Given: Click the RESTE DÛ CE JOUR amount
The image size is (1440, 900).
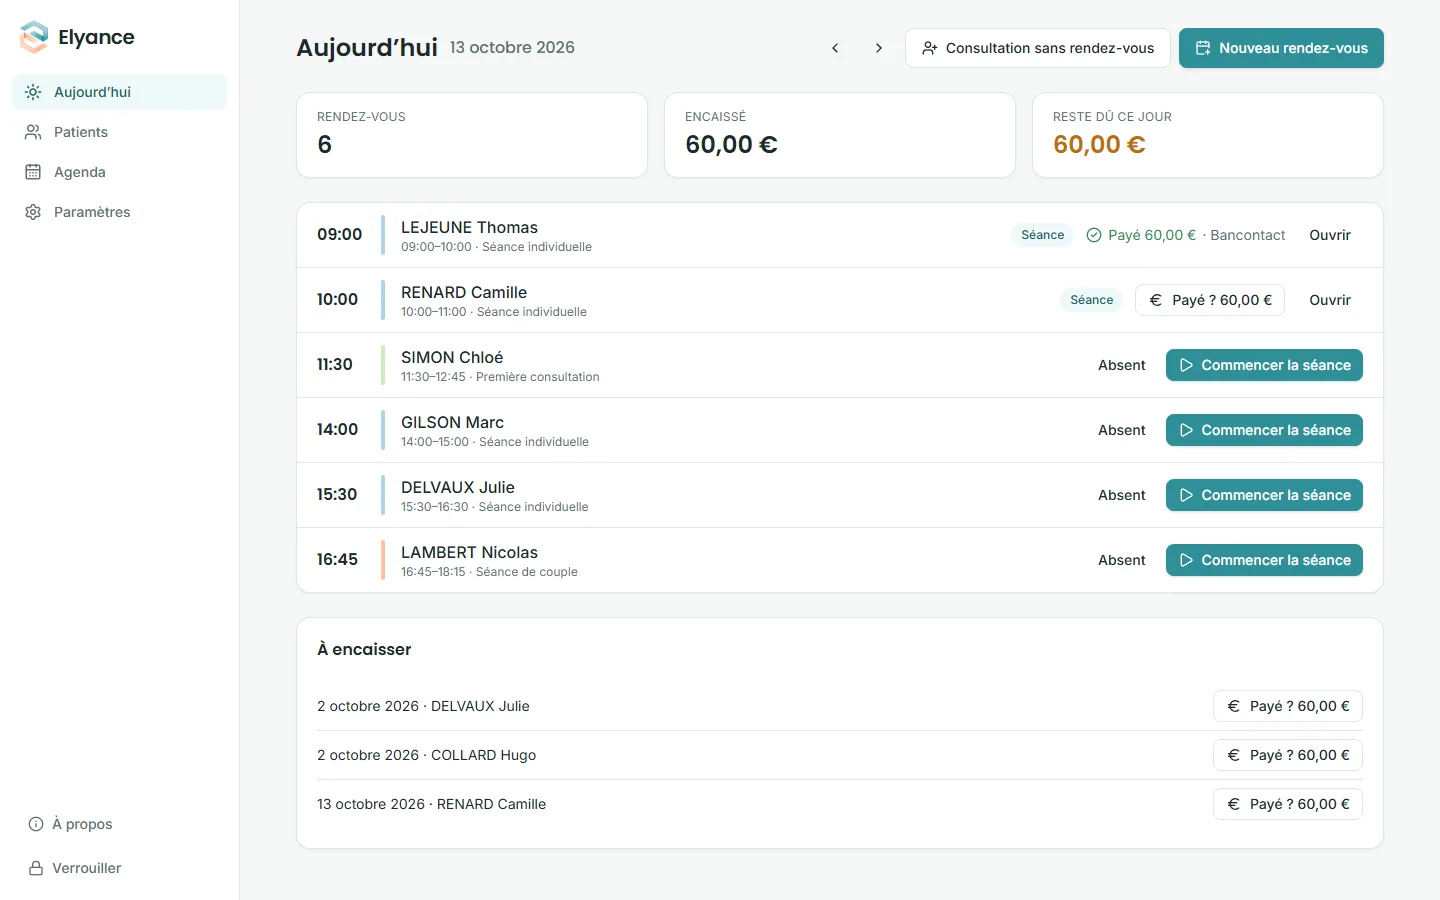Looking at the screenshot, I should (x=1099, y=145).
